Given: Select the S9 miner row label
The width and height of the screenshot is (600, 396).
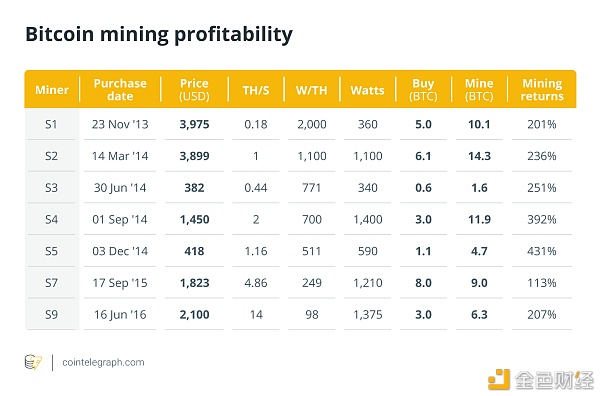Looking at the screenshot, I should (x=51, y=315).
